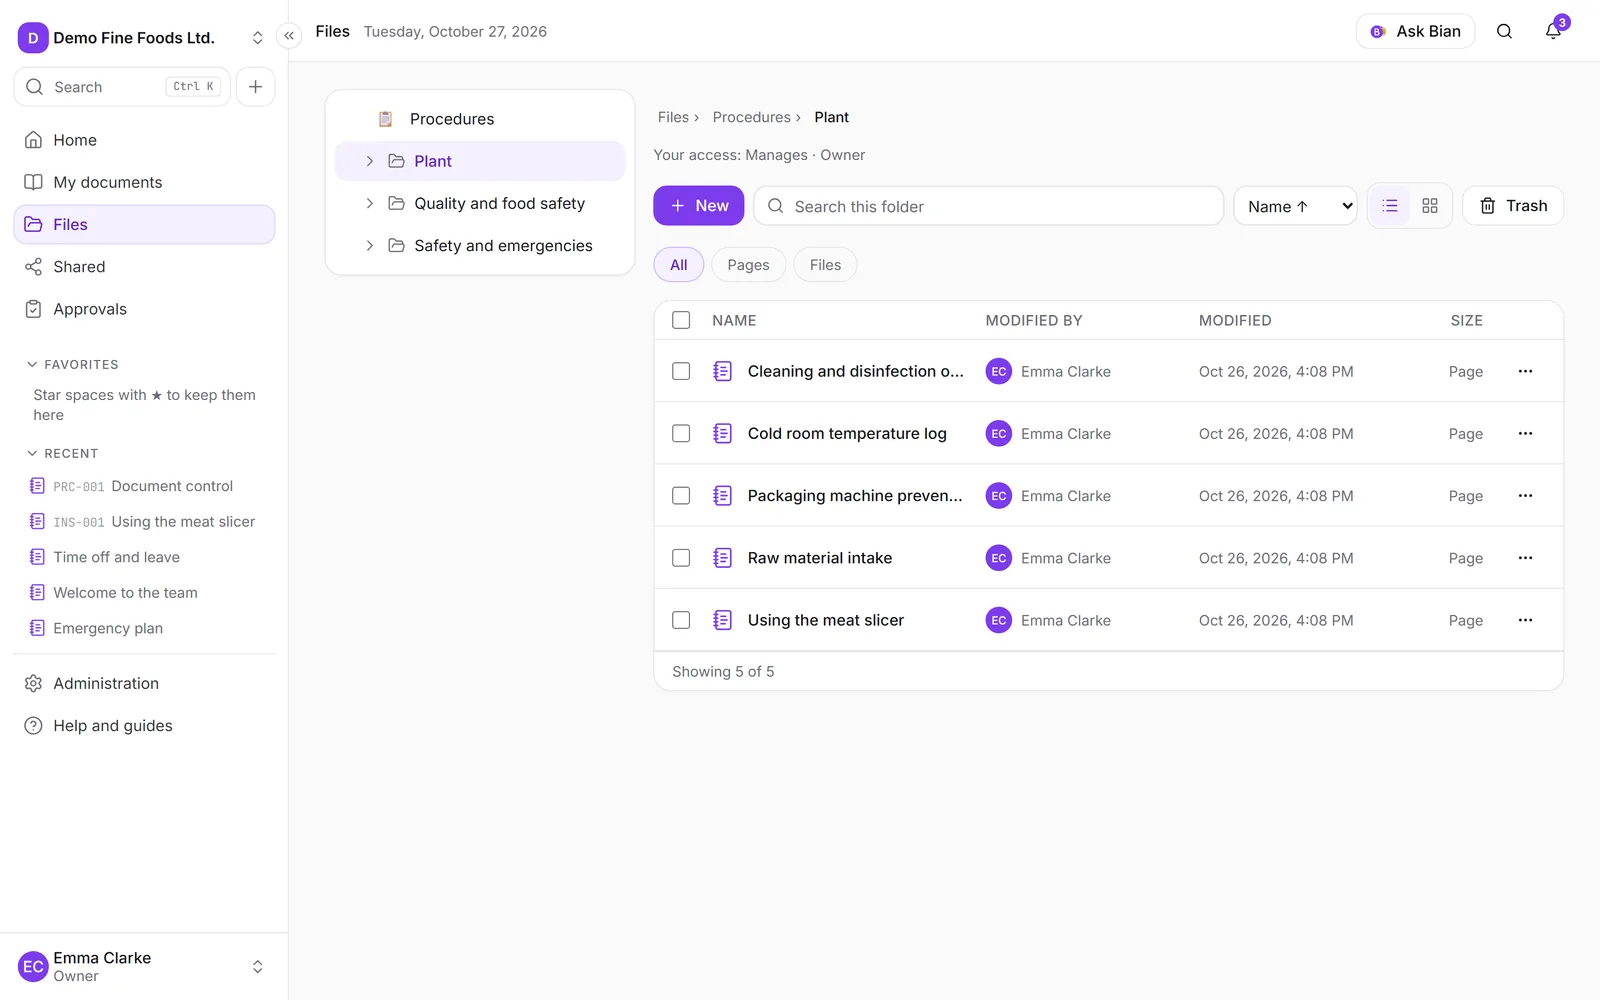Check the Cleaning and disinfection row checkbox
Viewport: 1600px width, 1000px height.
681,371
